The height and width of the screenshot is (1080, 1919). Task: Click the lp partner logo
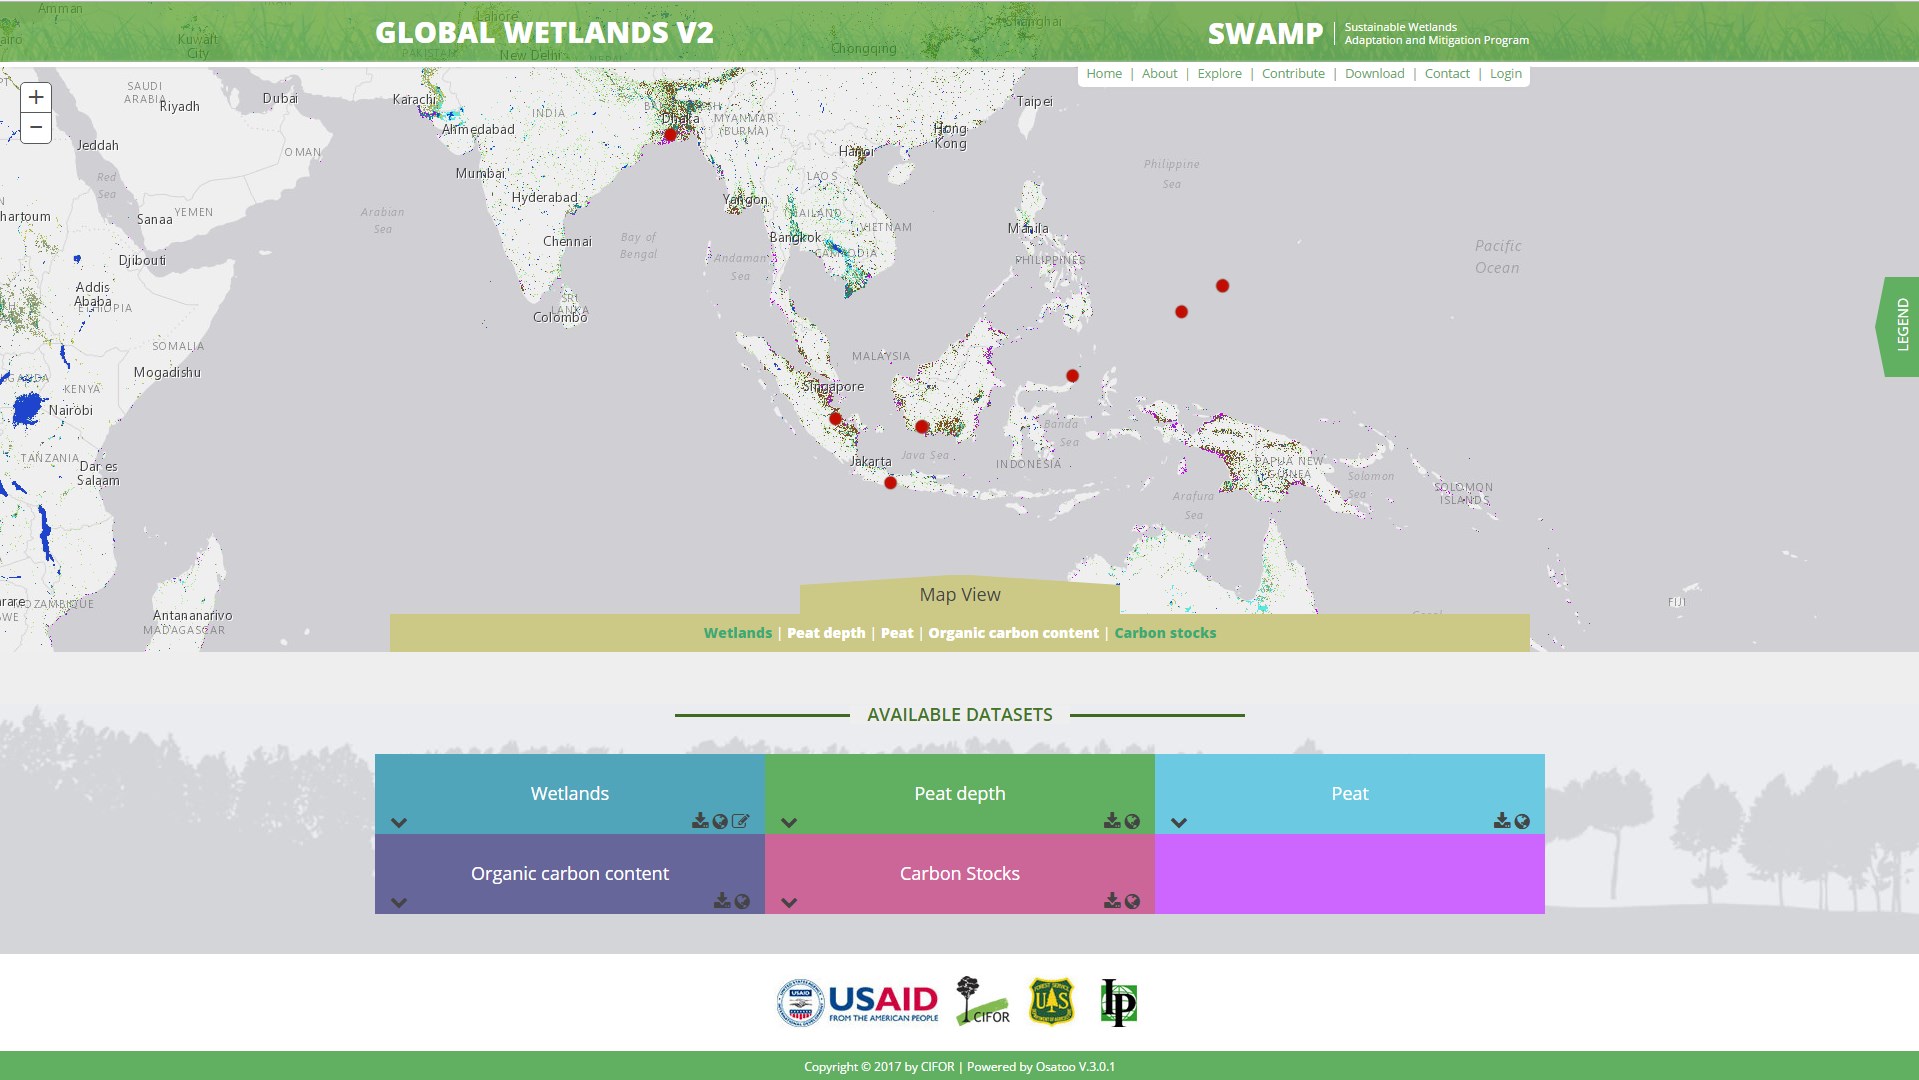pos(1118,1002)
